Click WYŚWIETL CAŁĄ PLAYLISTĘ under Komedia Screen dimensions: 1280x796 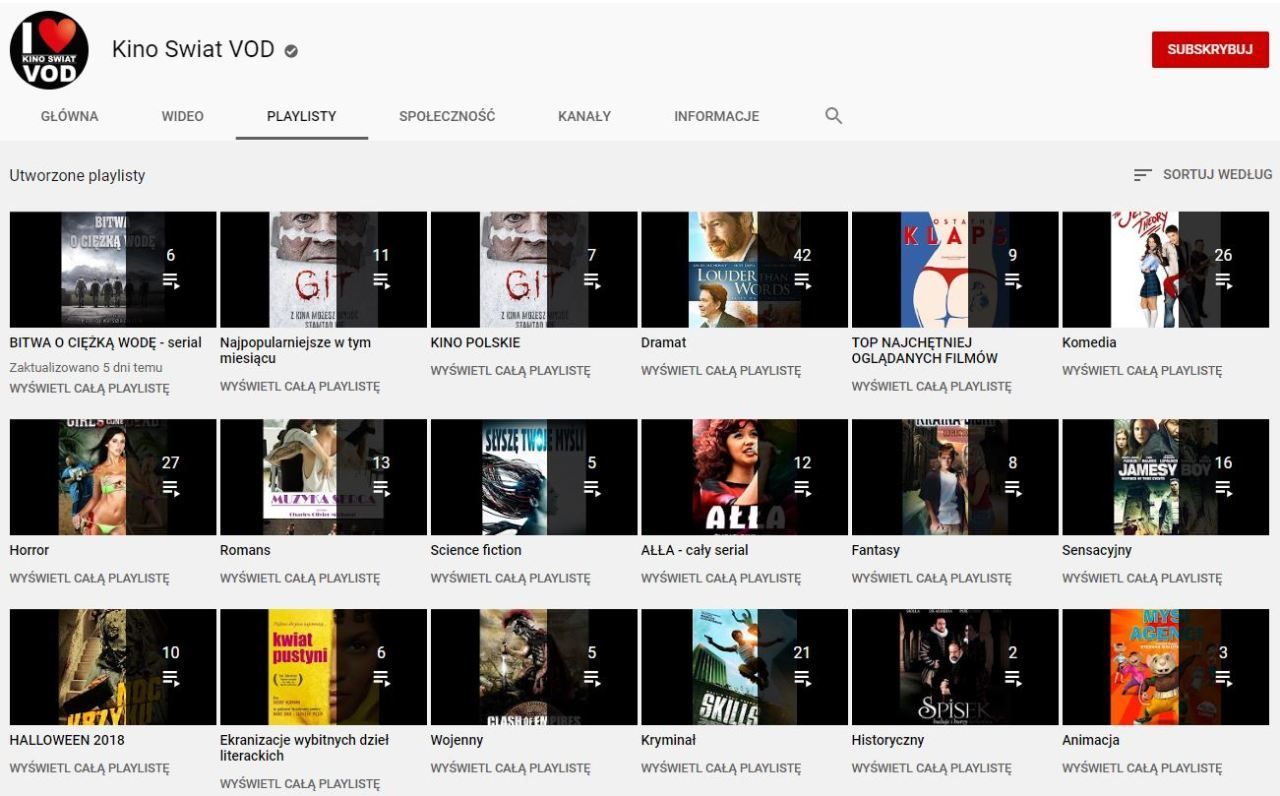(x=1142, y=370)
